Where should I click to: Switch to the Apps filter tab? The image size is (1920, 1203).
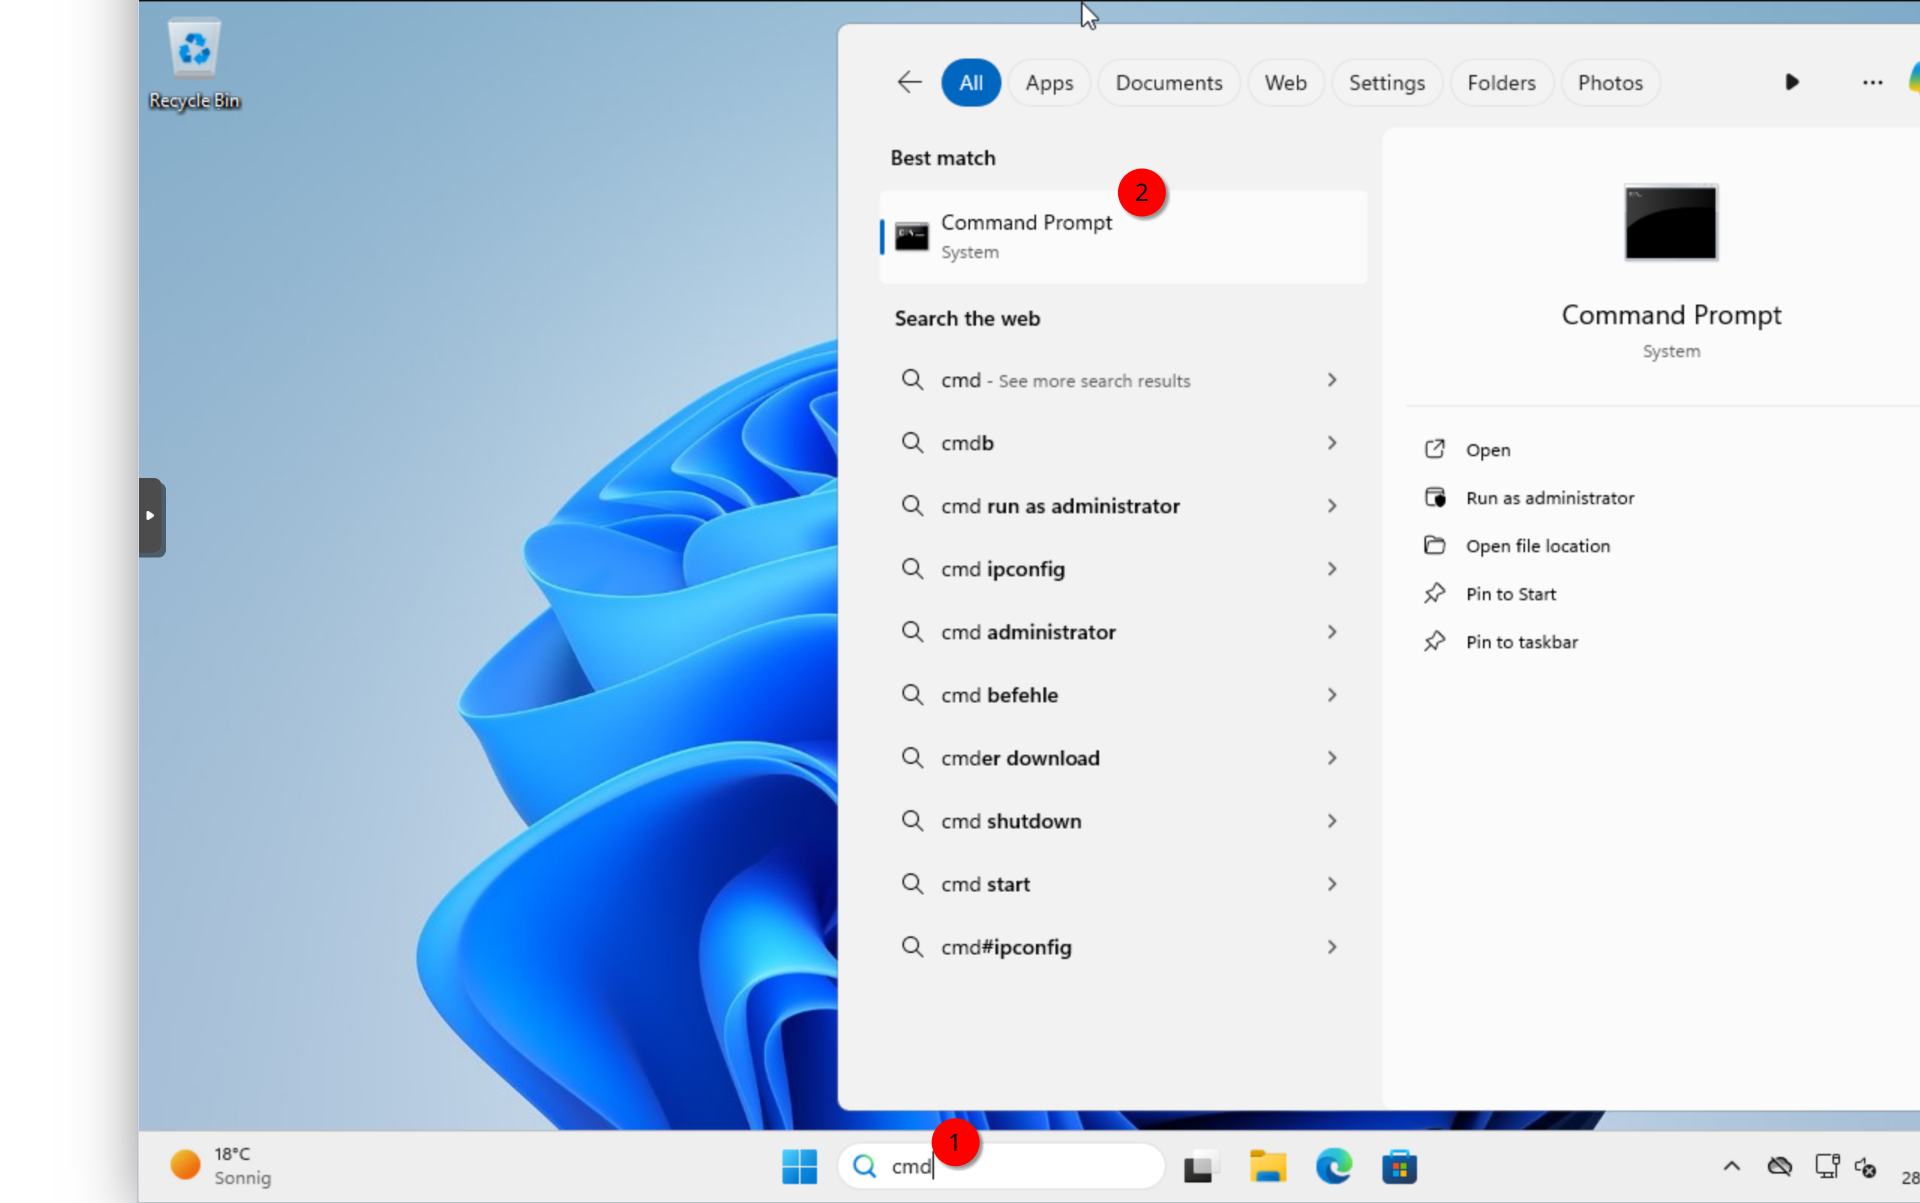click(x=1049, y=82)
